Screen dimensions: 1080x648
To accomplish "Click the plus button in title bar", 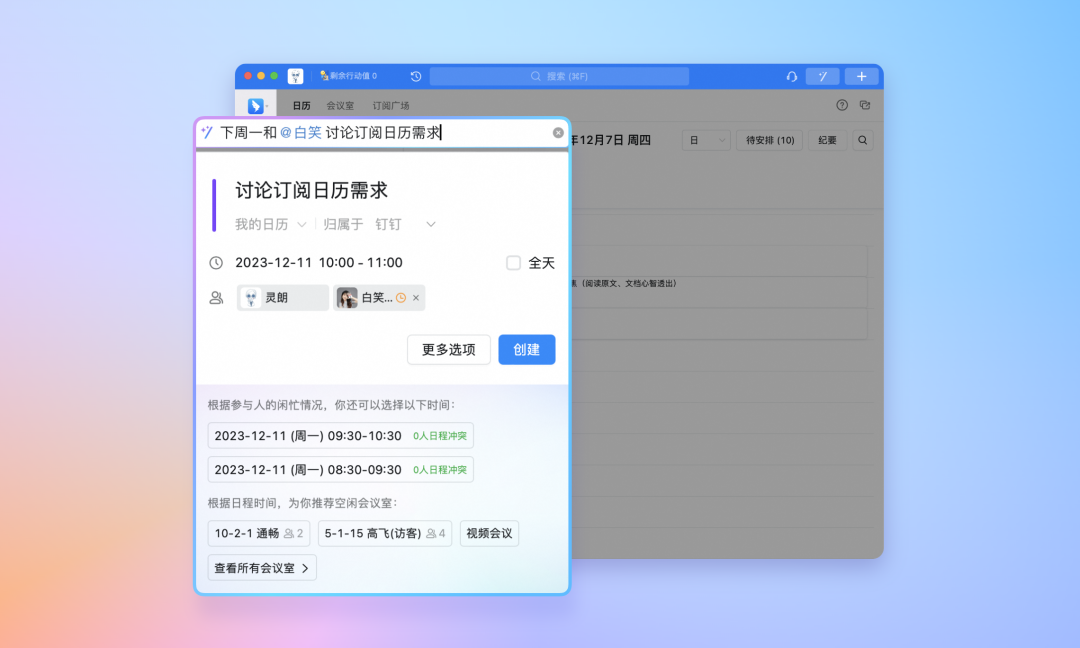I will click(x=861, y=76).
